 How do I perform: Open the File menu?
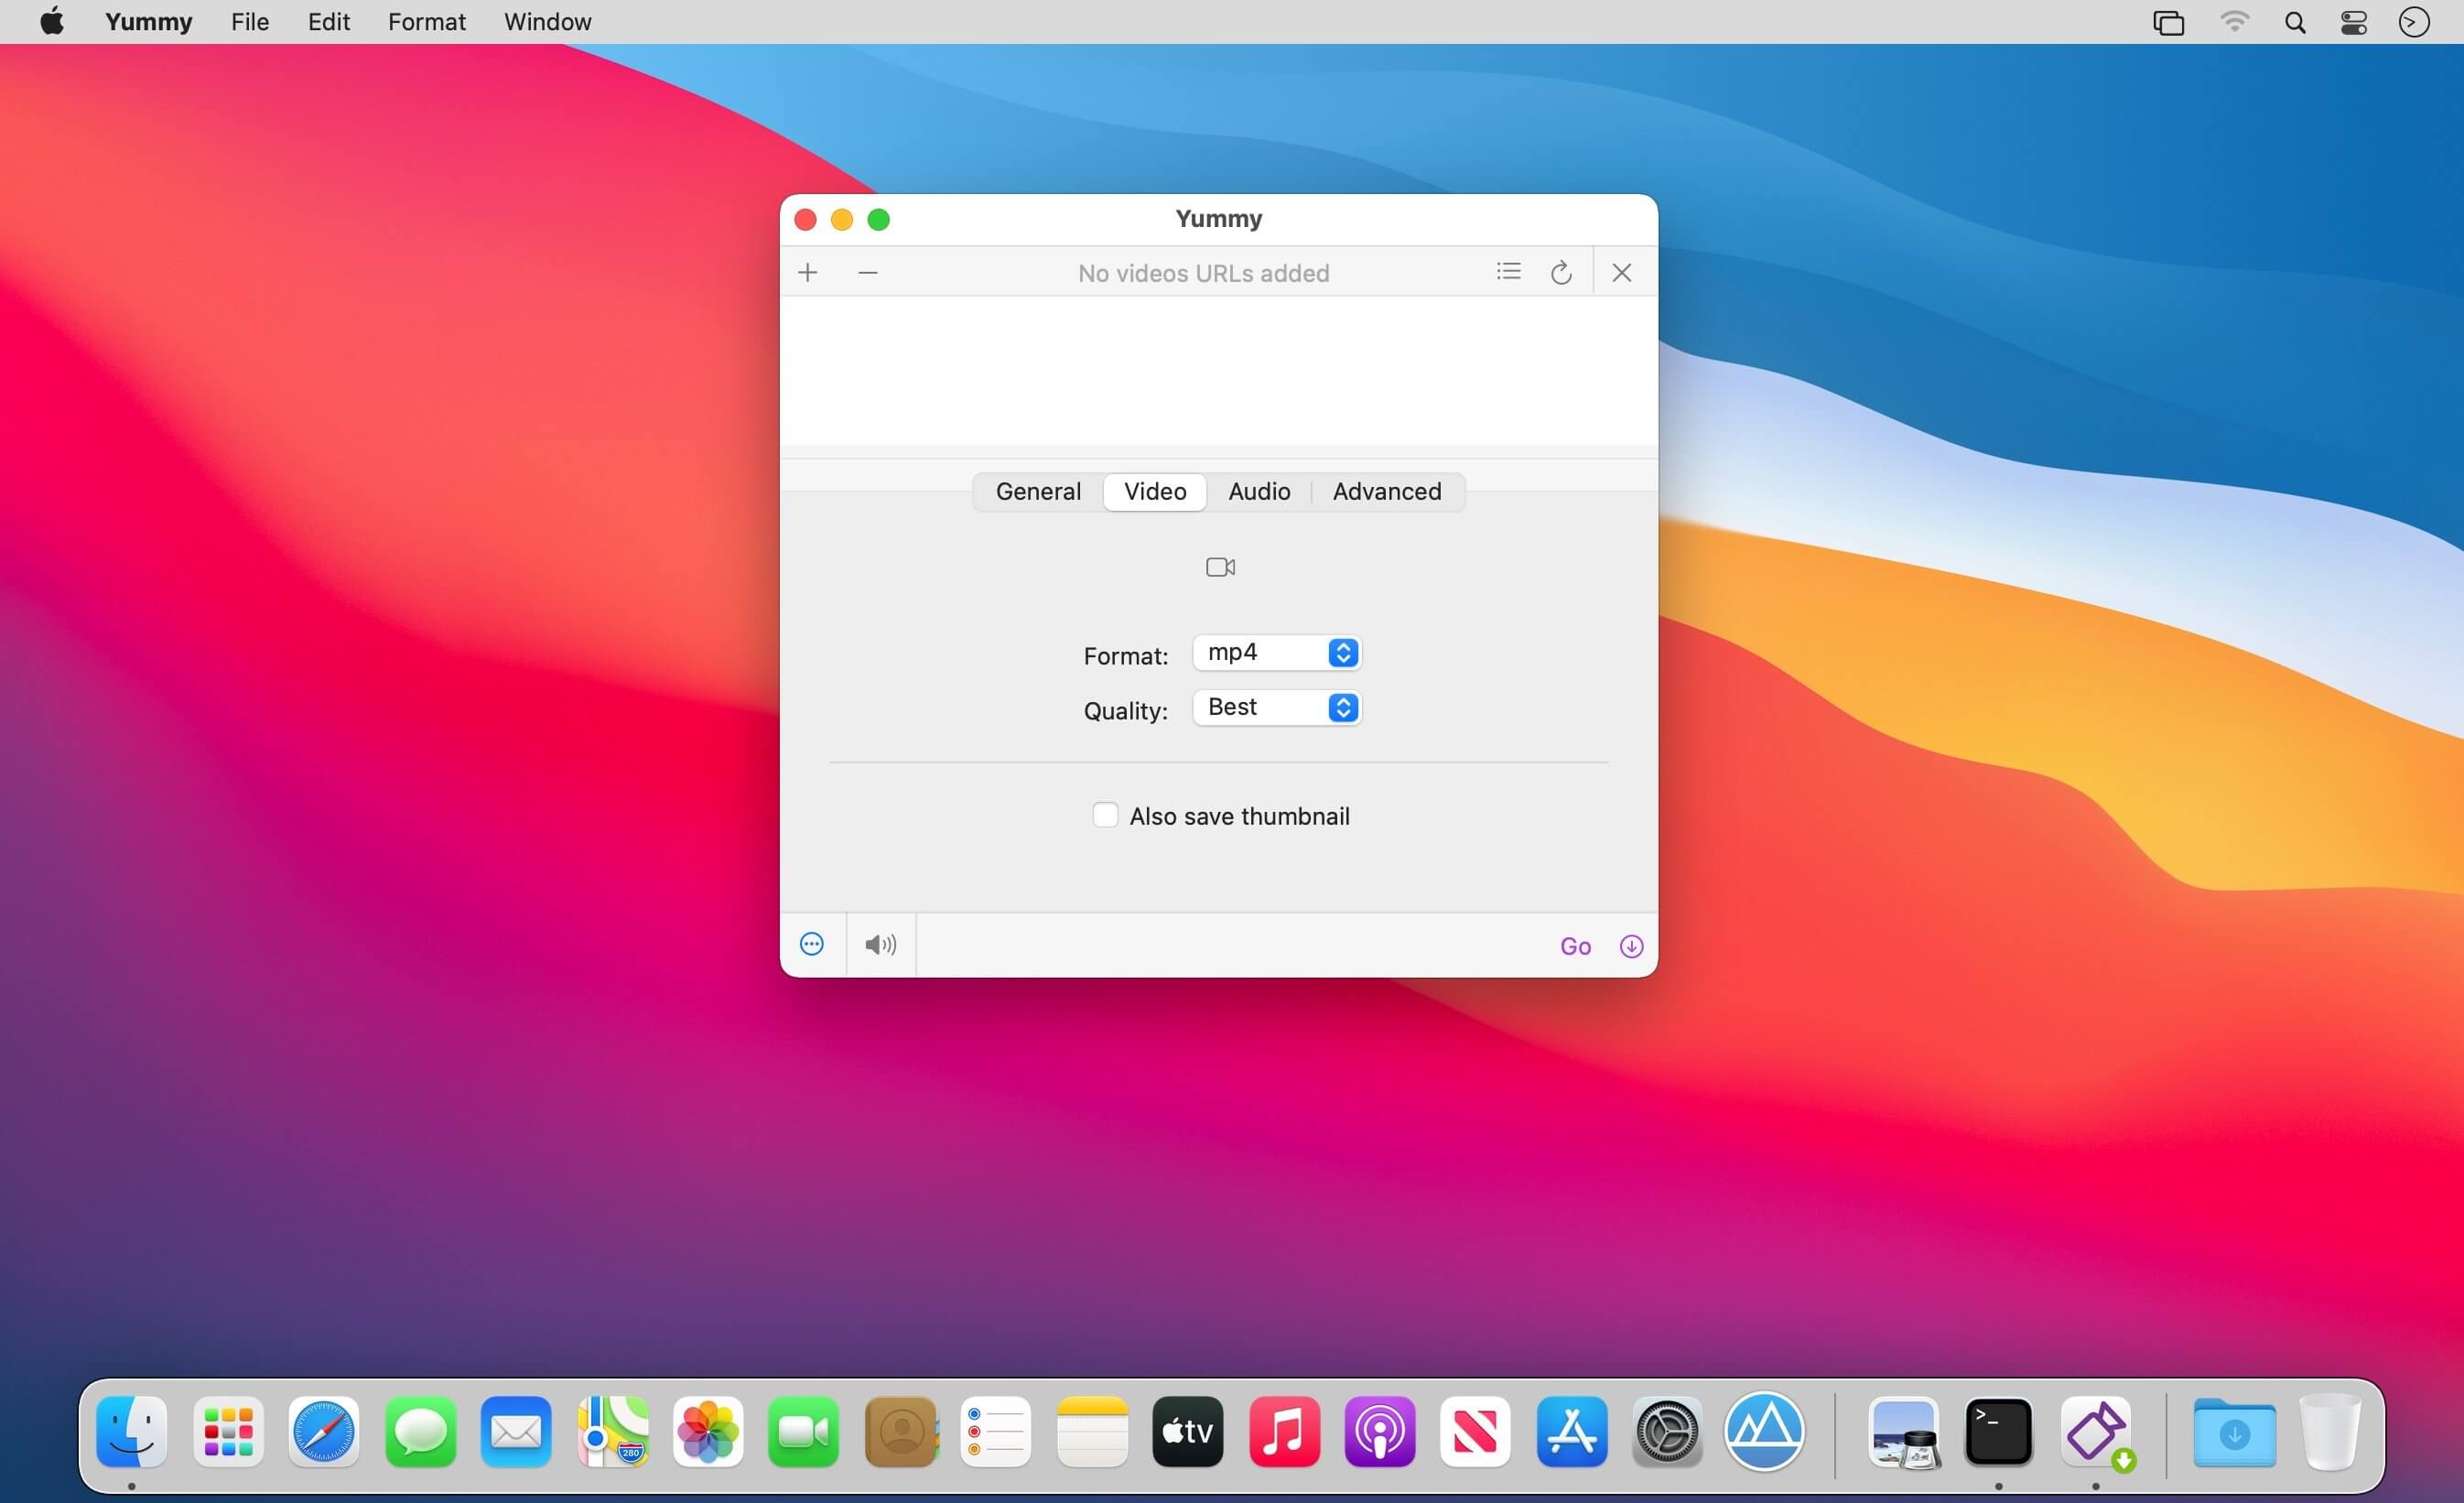point(250,22)
